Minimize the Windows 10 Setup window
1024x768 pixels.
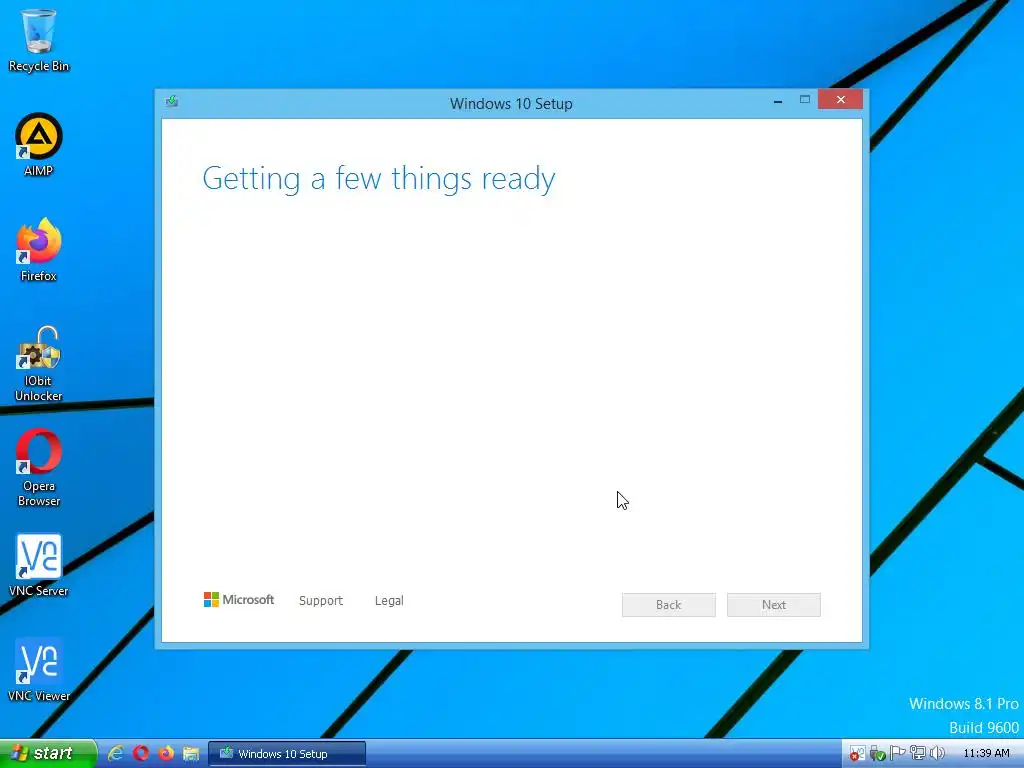point(778,101)
